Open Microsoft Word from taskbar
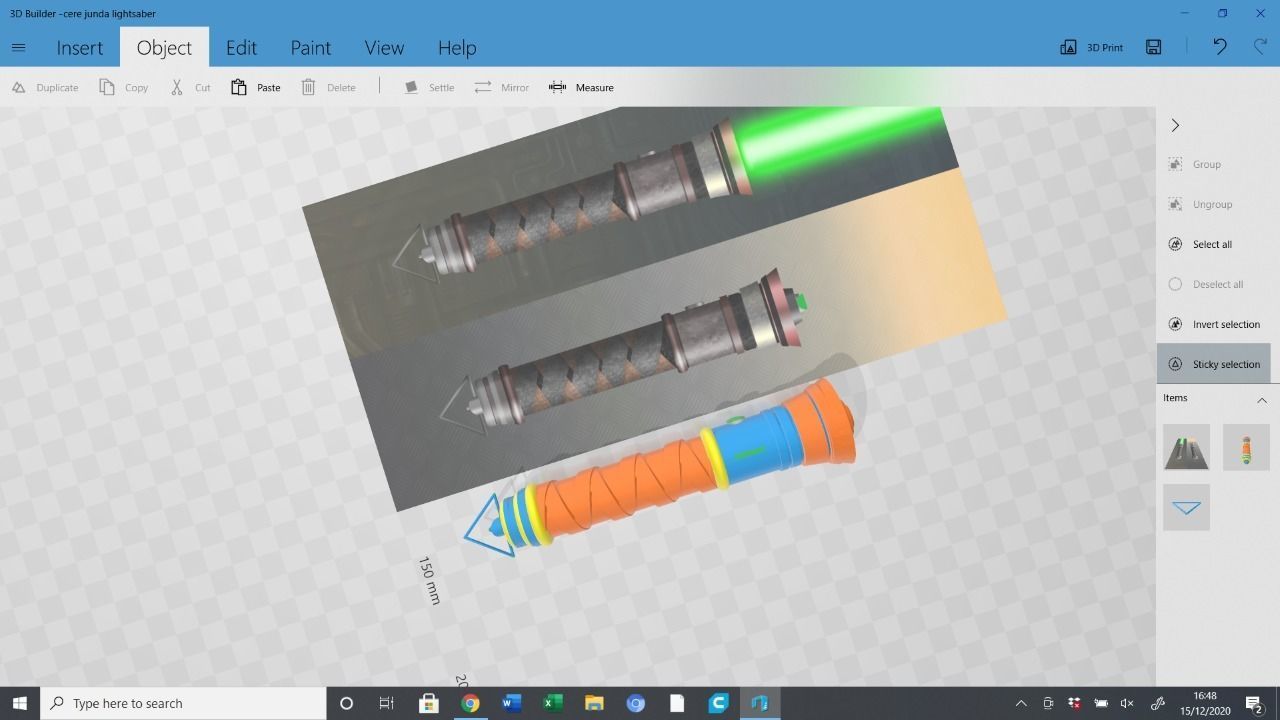 pos(511,703)
